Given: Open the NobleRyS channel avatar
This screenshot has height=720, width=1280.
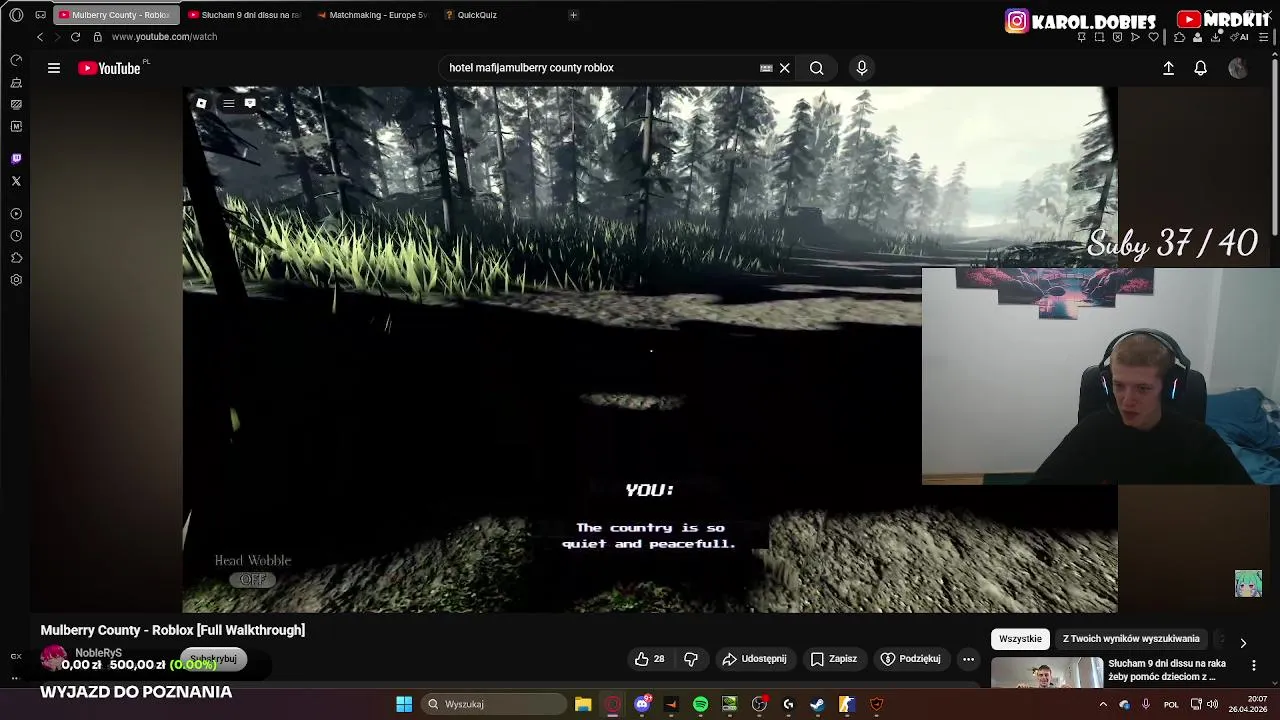Looking at the screenshot, I should (x=53, y=659).
